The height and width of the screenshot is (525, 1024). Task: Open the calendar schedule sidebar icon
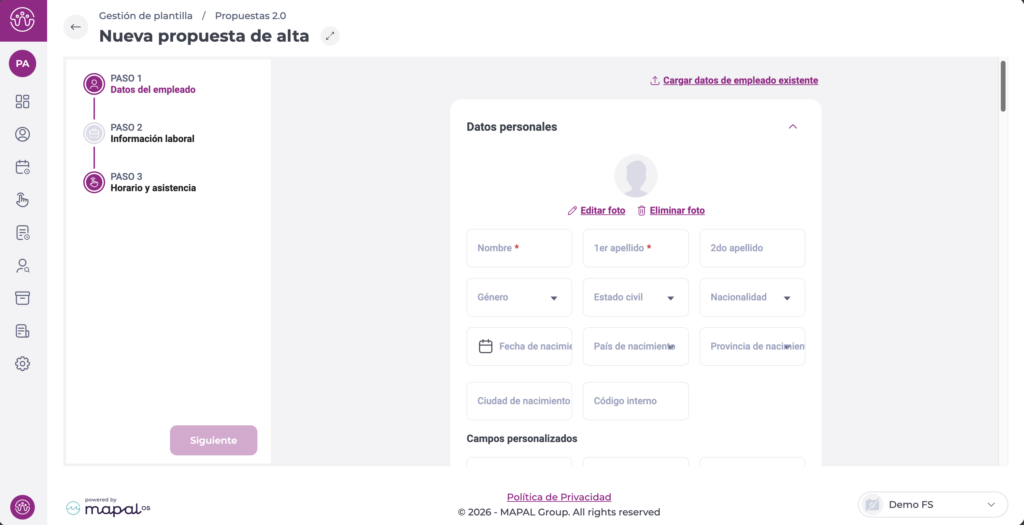(x=23, y=167)
